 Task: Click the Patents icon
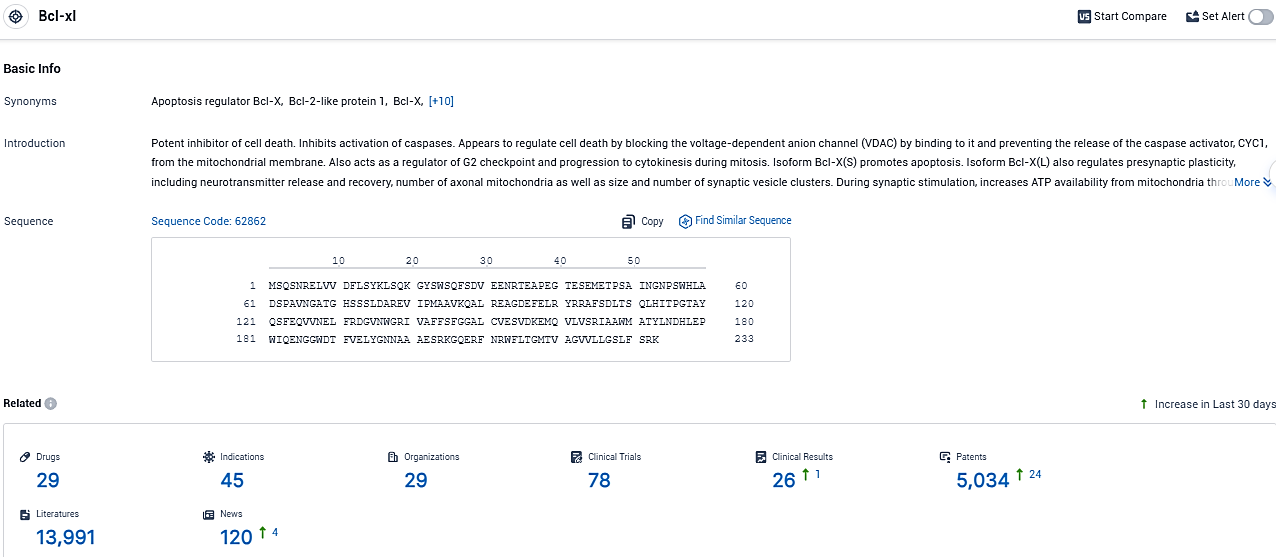tap(945, 457)
